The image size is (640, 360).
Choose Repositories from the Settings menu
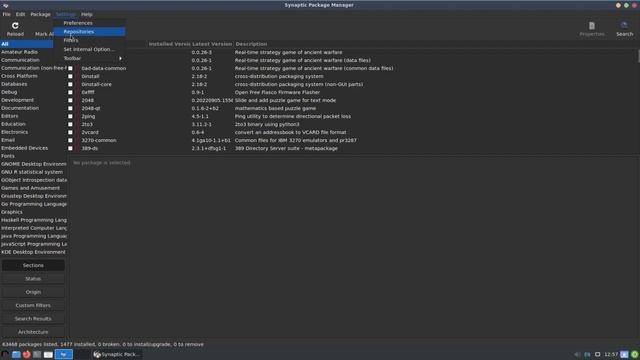(x=89, y=32)
